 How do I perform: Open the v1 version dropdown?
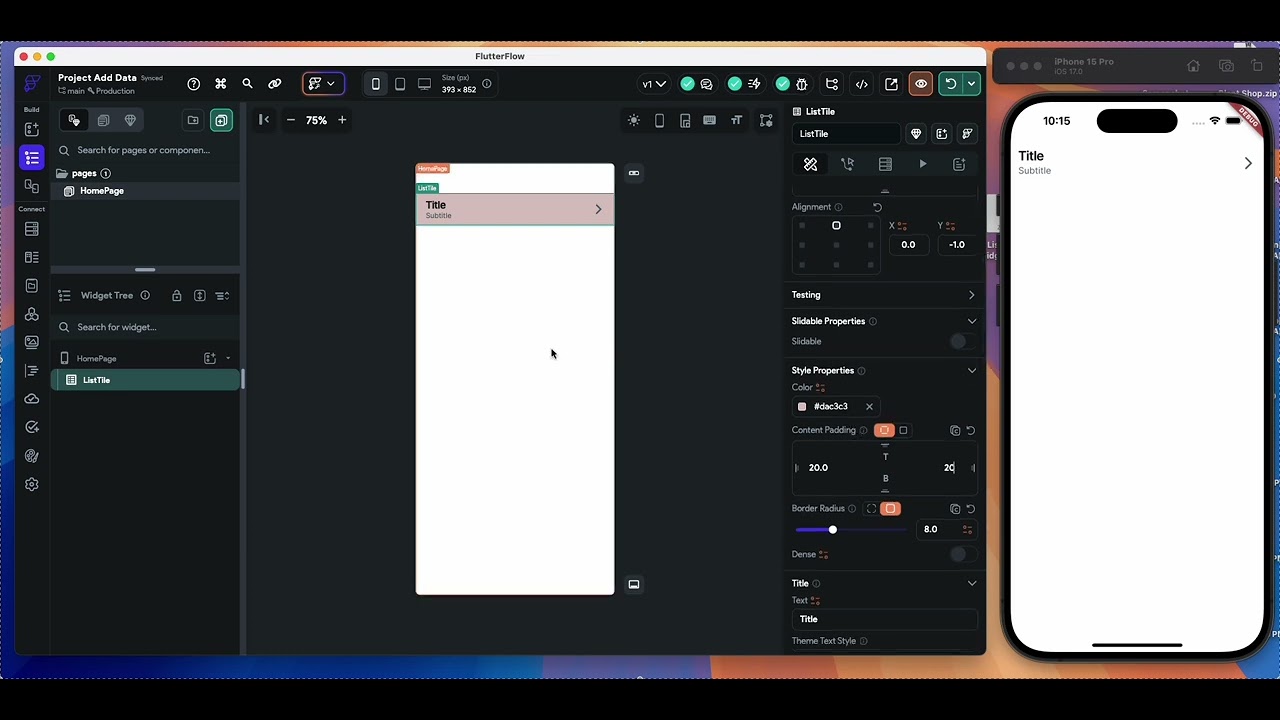(654, 84)
